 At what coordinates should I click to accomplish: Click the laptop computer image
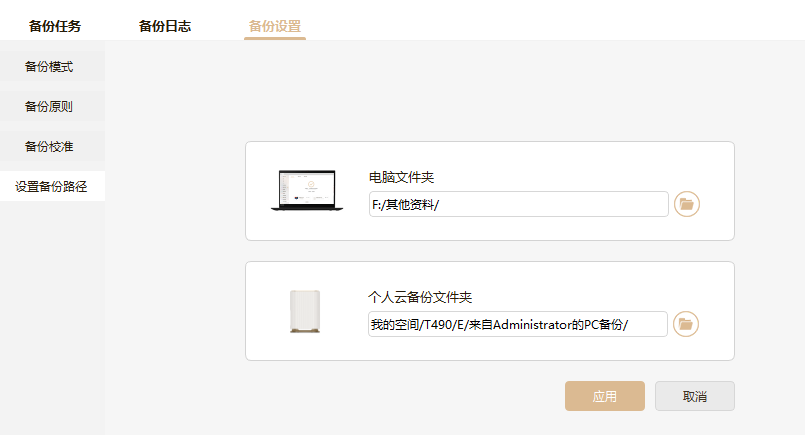click(307, 190)
